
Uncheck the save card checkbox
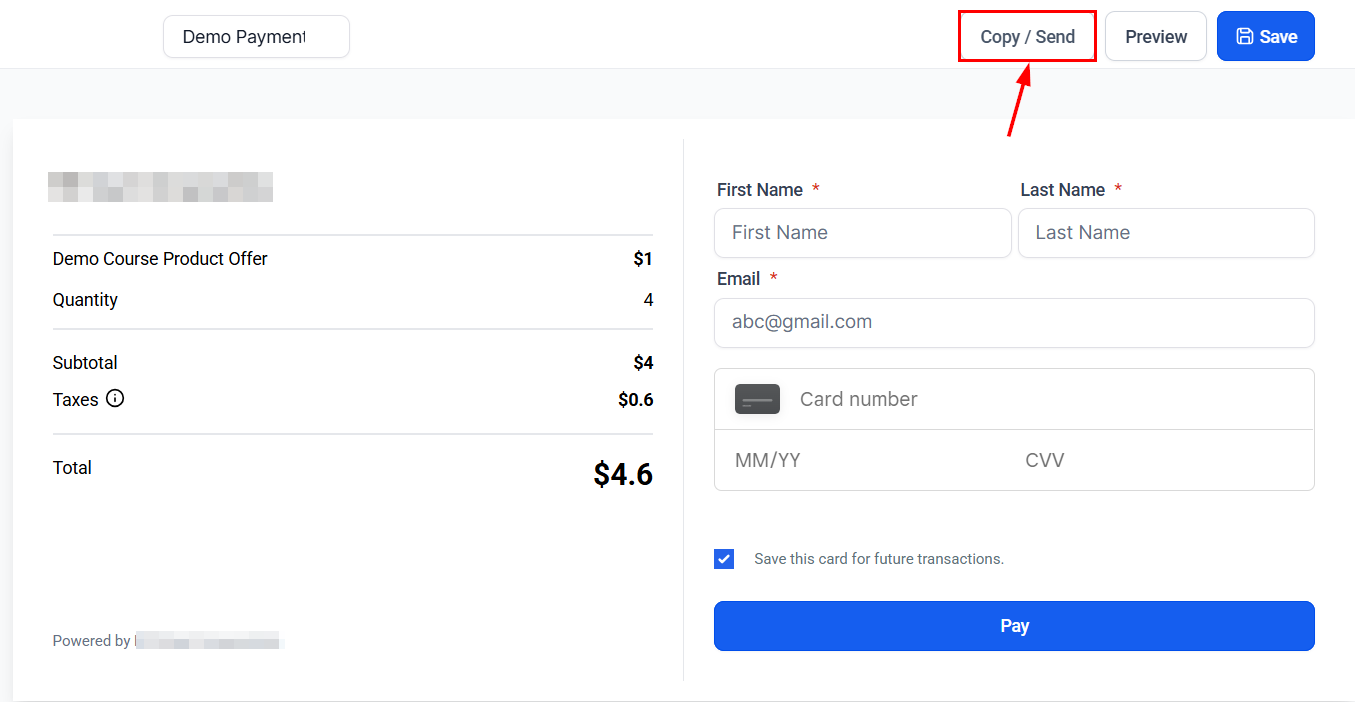click(x=724, y=559)
